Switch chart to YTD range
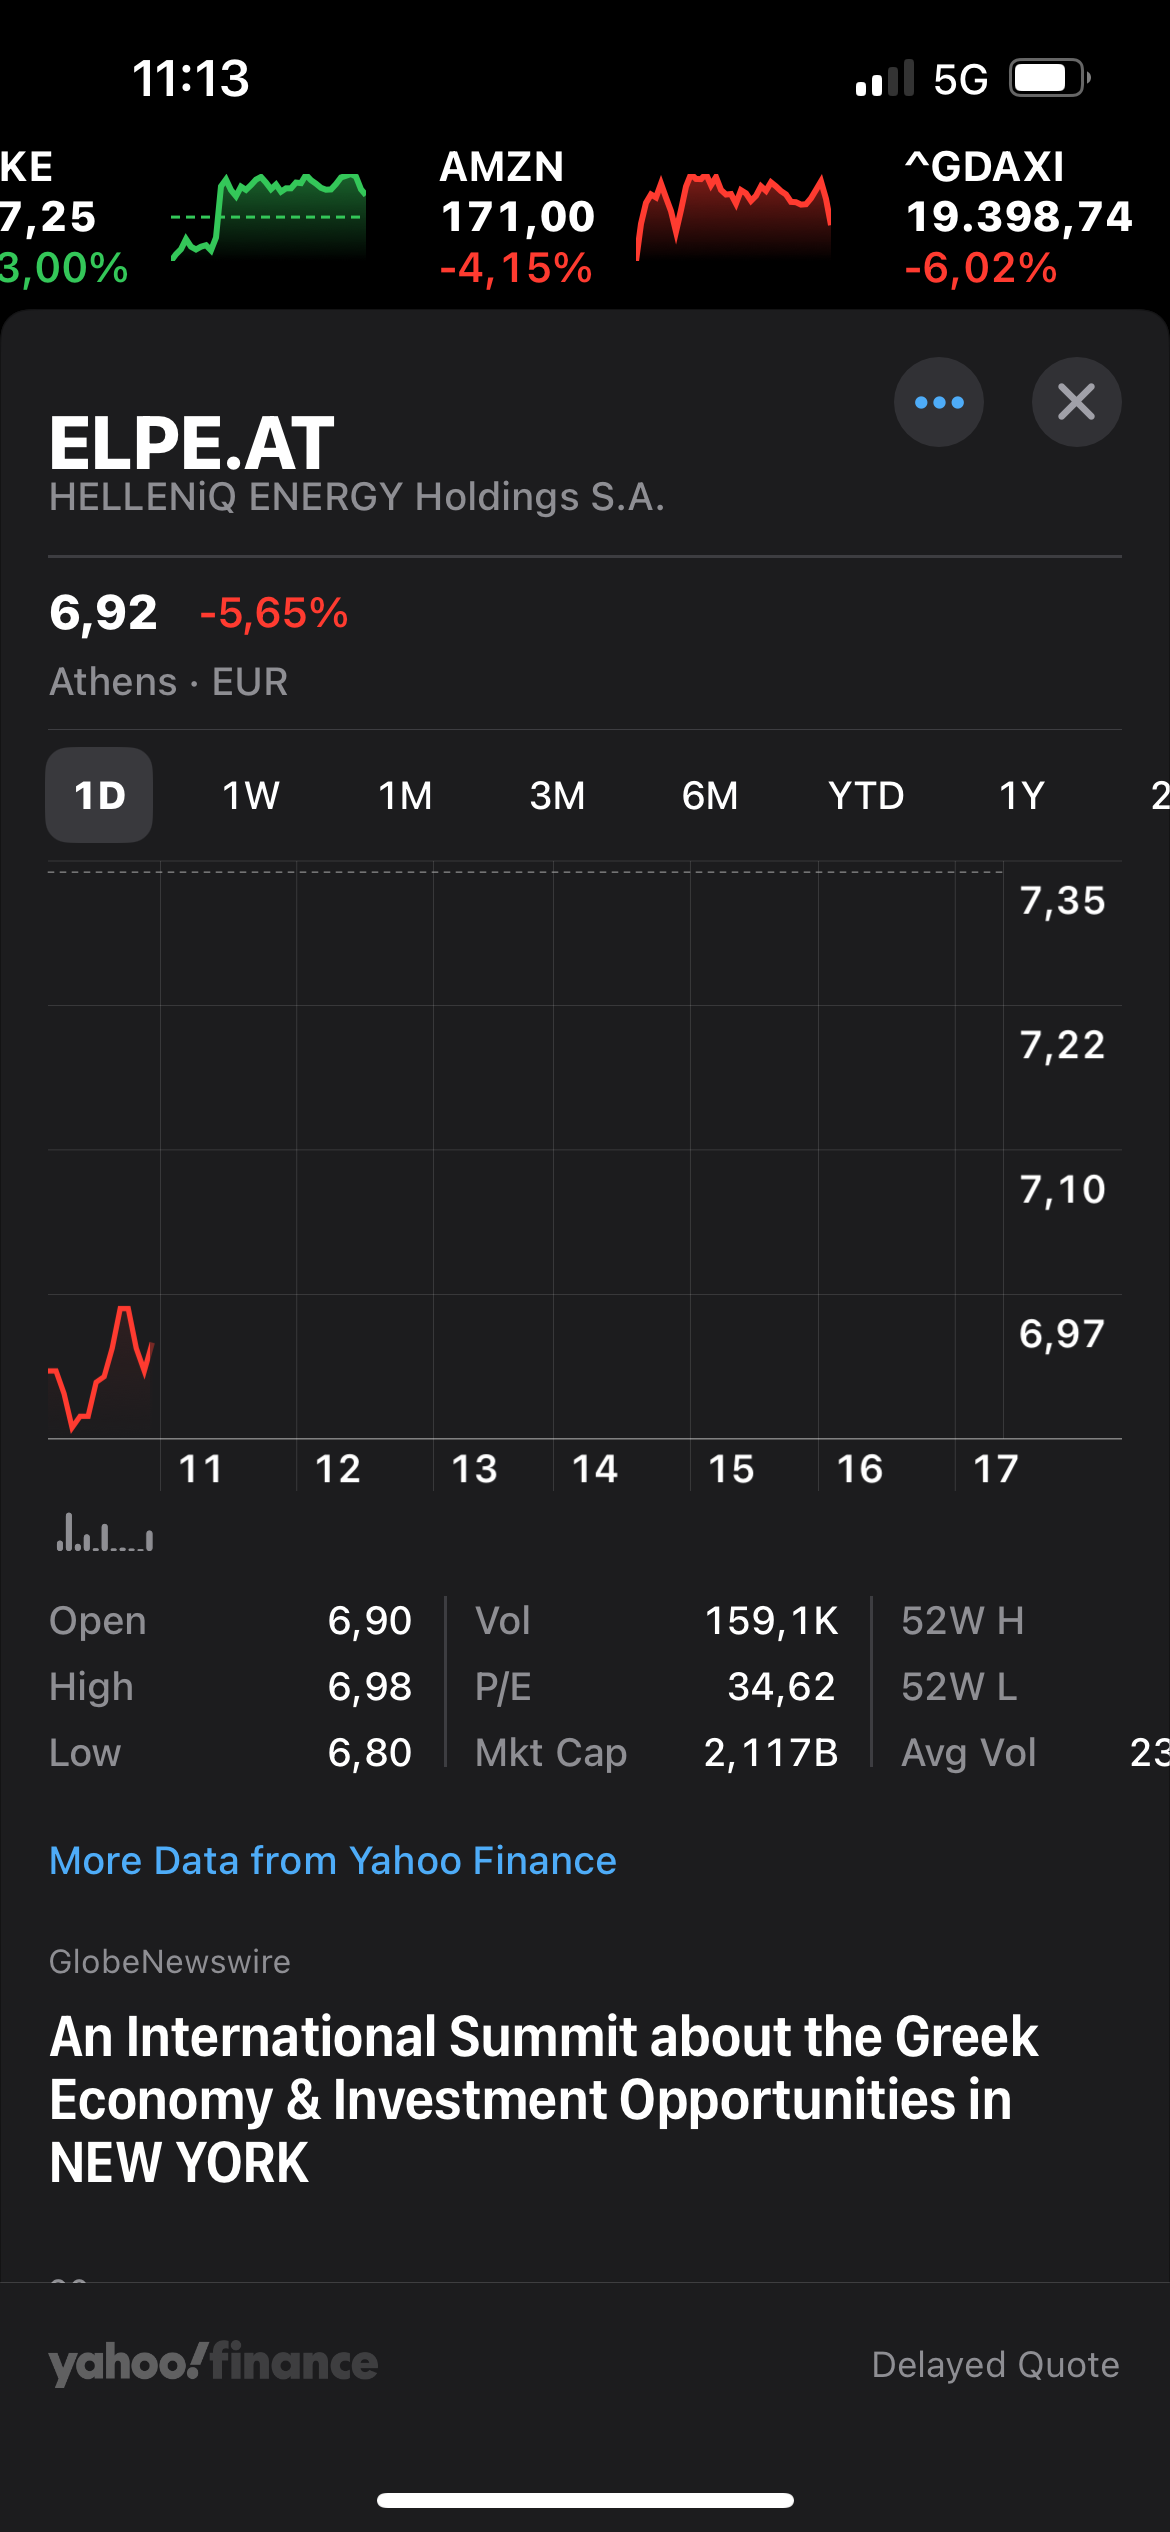The width and height of the screenshot is (1170, 2532). [866, 795]
